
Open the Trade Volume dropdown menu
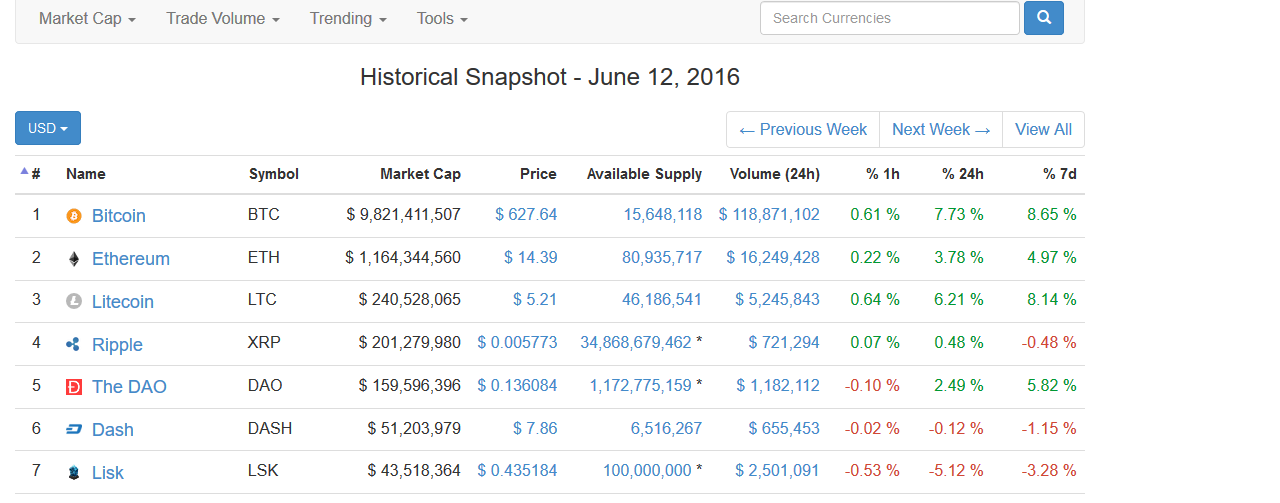[223, 18]
